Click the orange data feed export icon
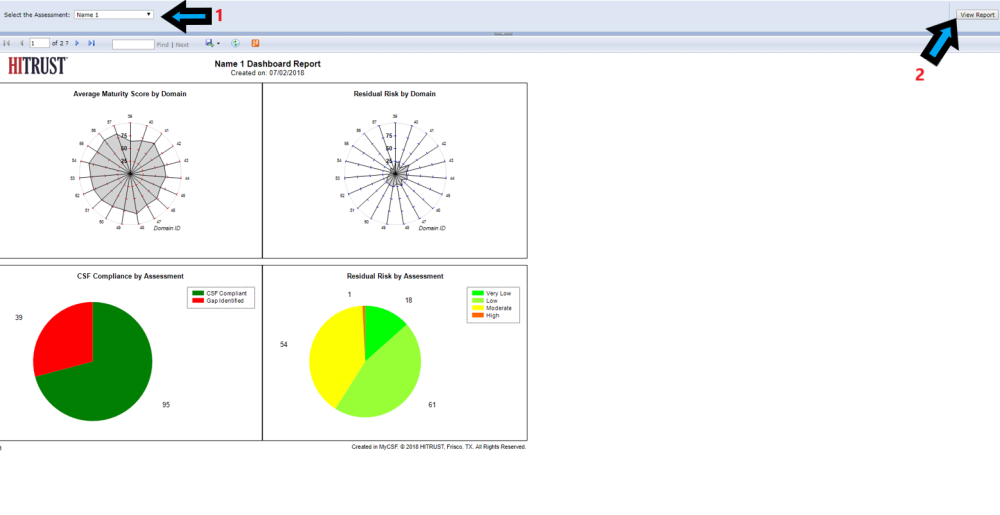Image resolution: width=1000 pixels, height=515 pixels. coord(255,43)
